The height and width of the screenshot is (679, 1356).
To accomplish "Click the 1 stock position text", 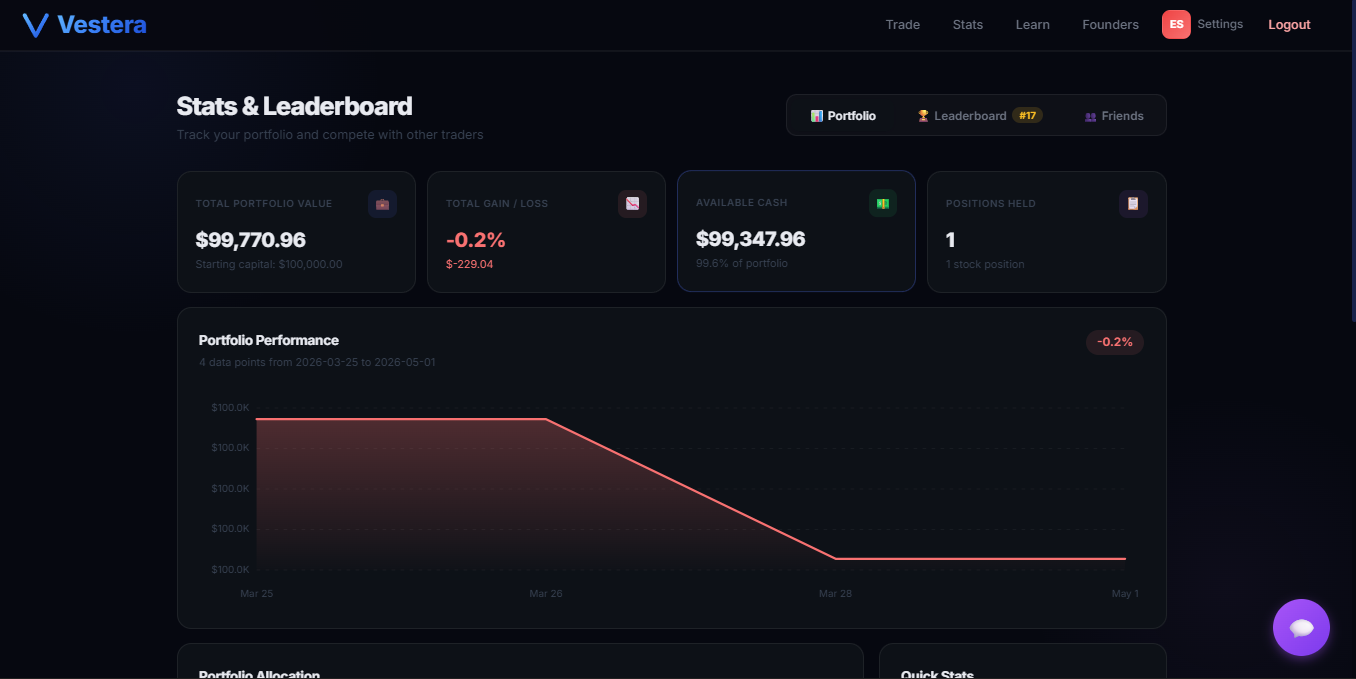I will [x=985, y=264].
